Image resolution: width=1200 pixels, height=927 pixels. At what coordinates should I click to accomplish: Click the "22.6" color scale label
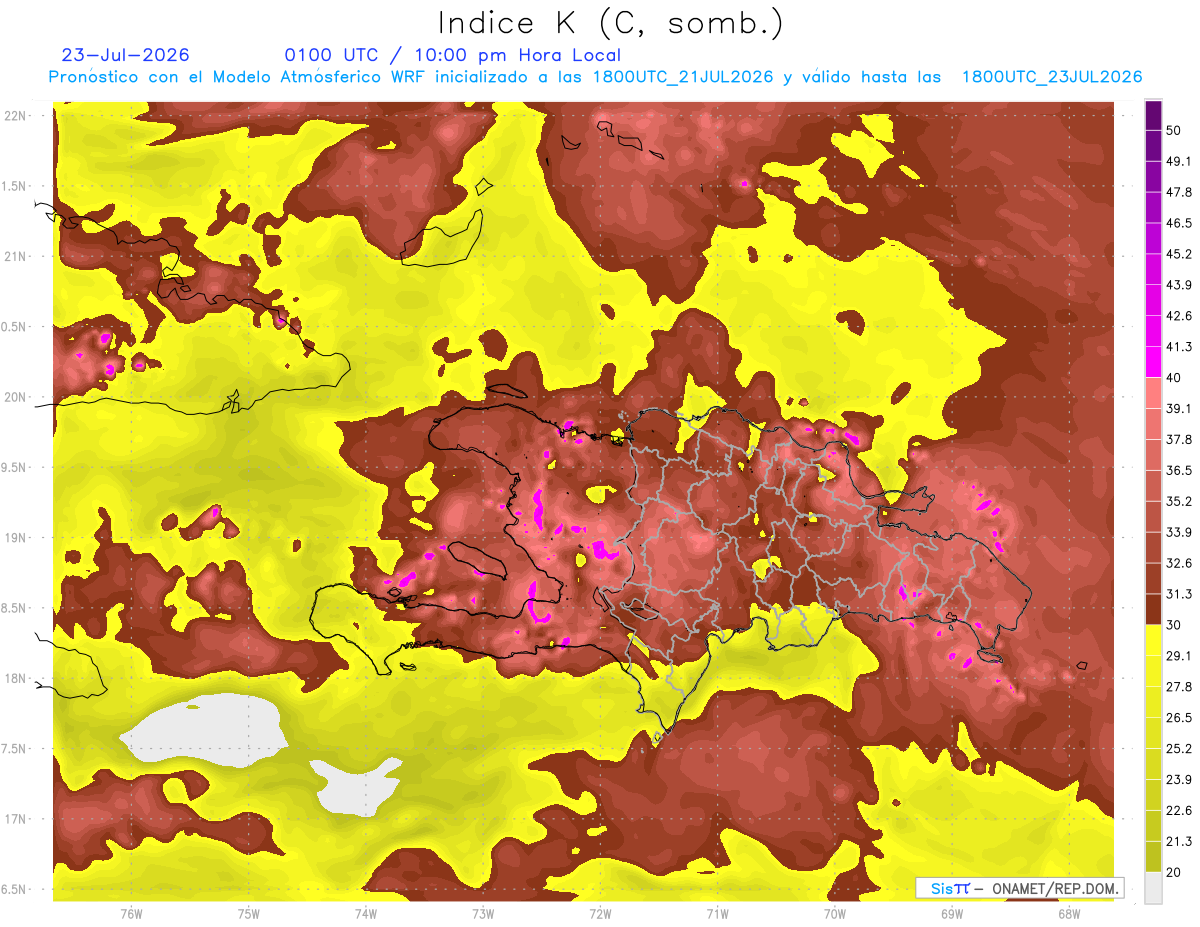[x=1179, y=810]
